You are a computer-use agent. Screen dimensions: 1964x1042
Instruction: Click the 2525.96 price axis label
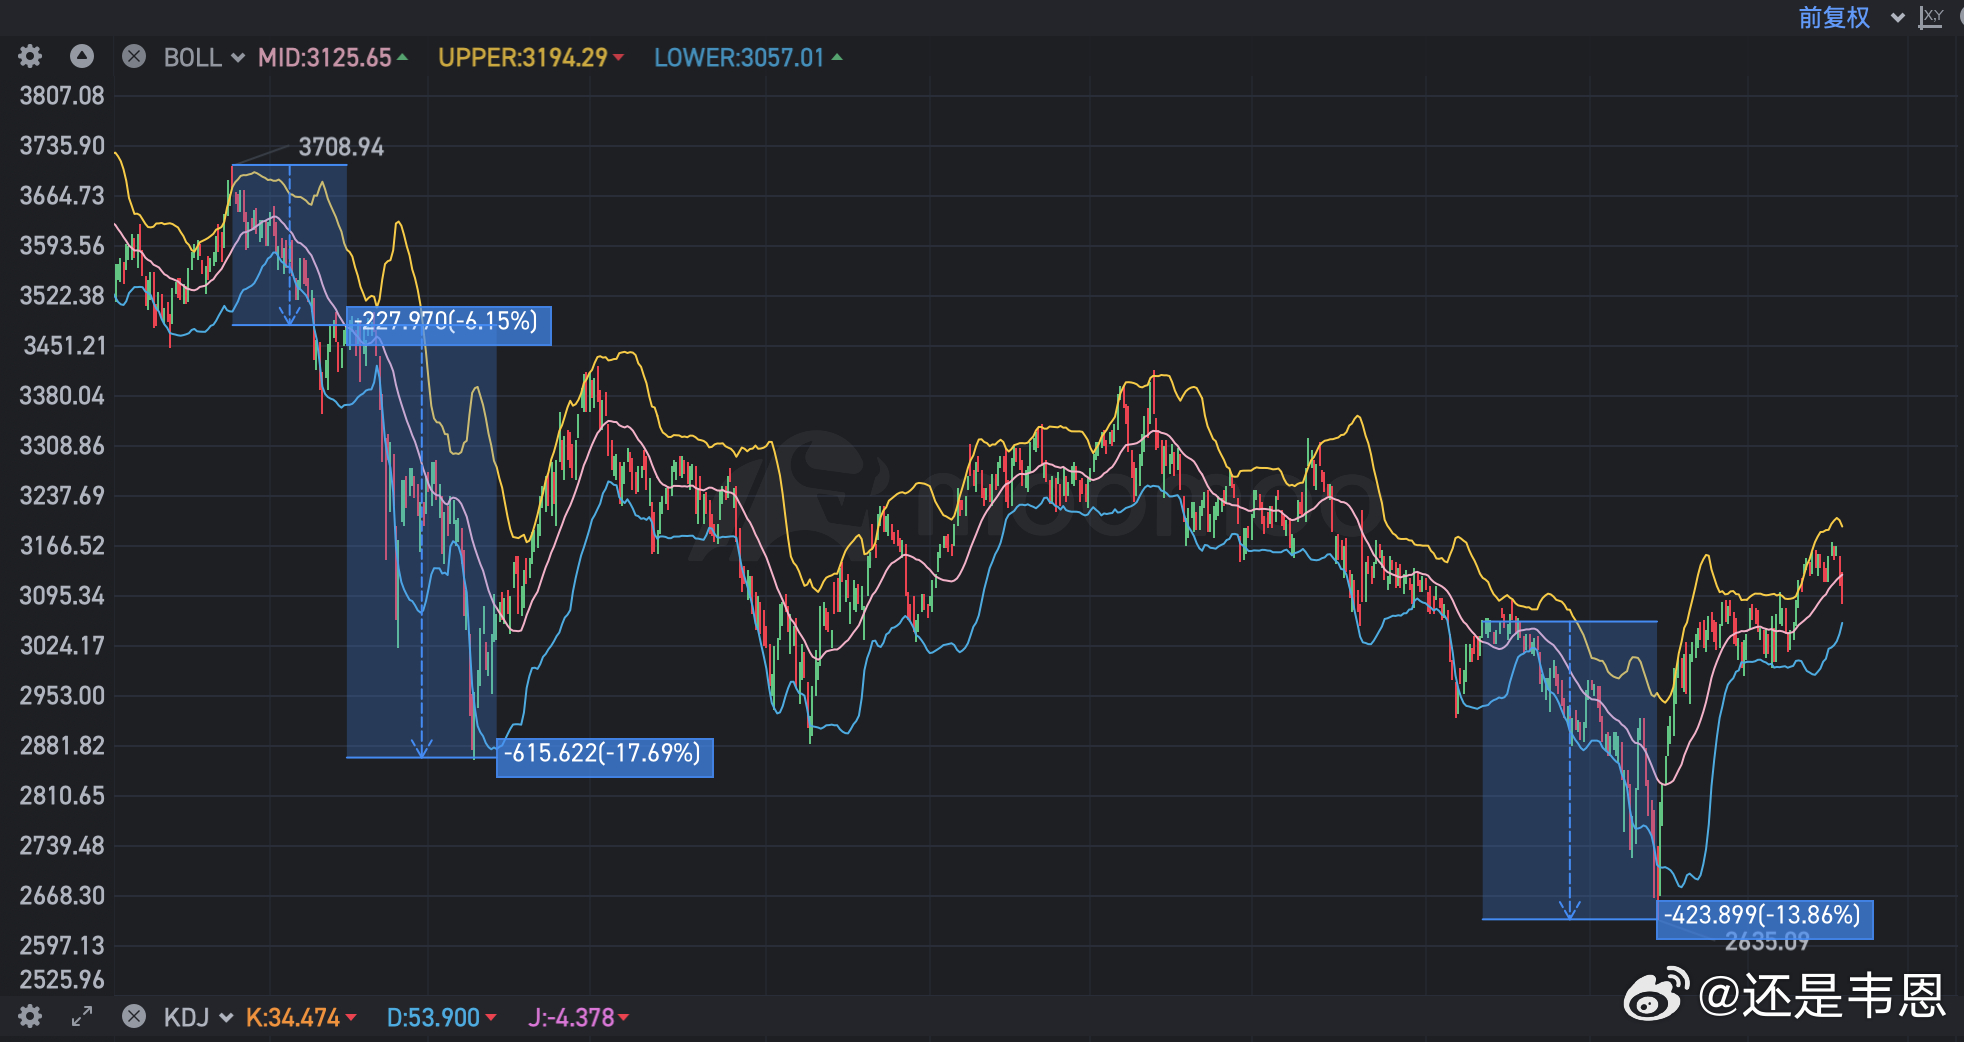point(62,980)
